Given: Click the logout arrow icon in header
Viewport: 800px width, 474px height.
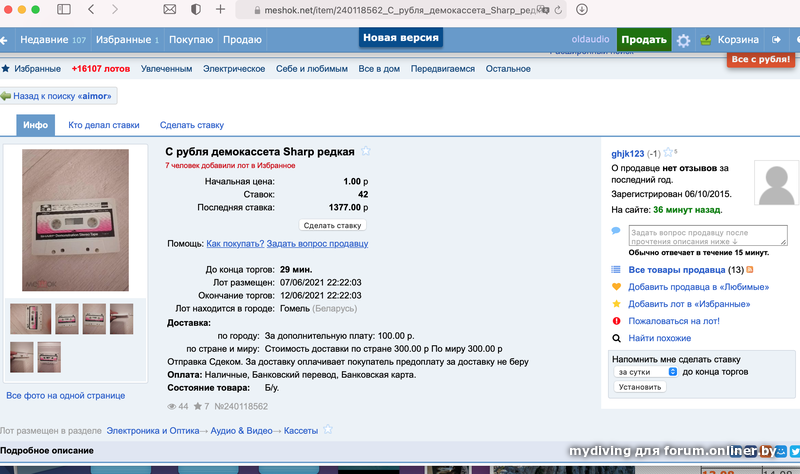Looking at the screenshot, I should pos(777,40).
